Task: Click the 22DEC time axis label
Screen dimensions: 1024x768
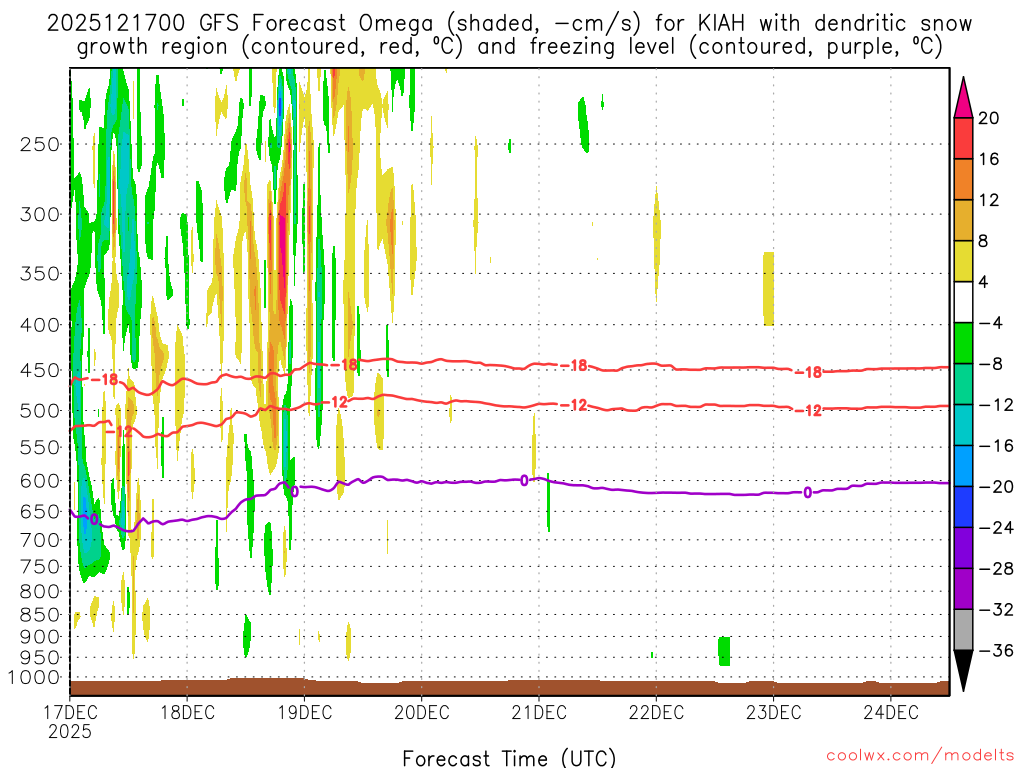Action: point(656,712)
